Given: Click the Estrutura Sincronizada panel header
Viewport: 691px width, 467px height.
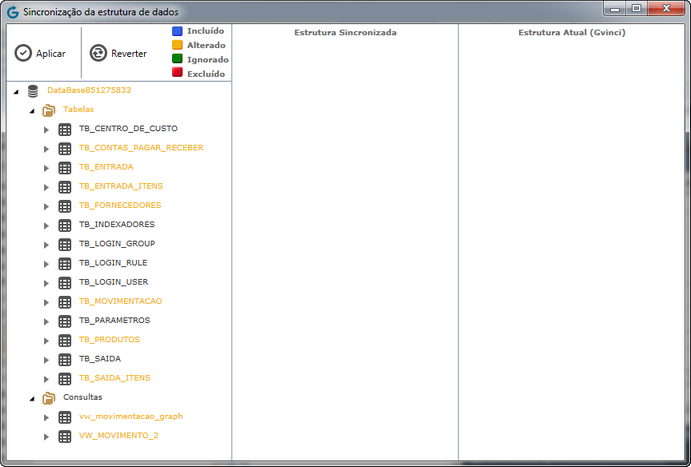Looking at the screenshot, I should point(345,33).
